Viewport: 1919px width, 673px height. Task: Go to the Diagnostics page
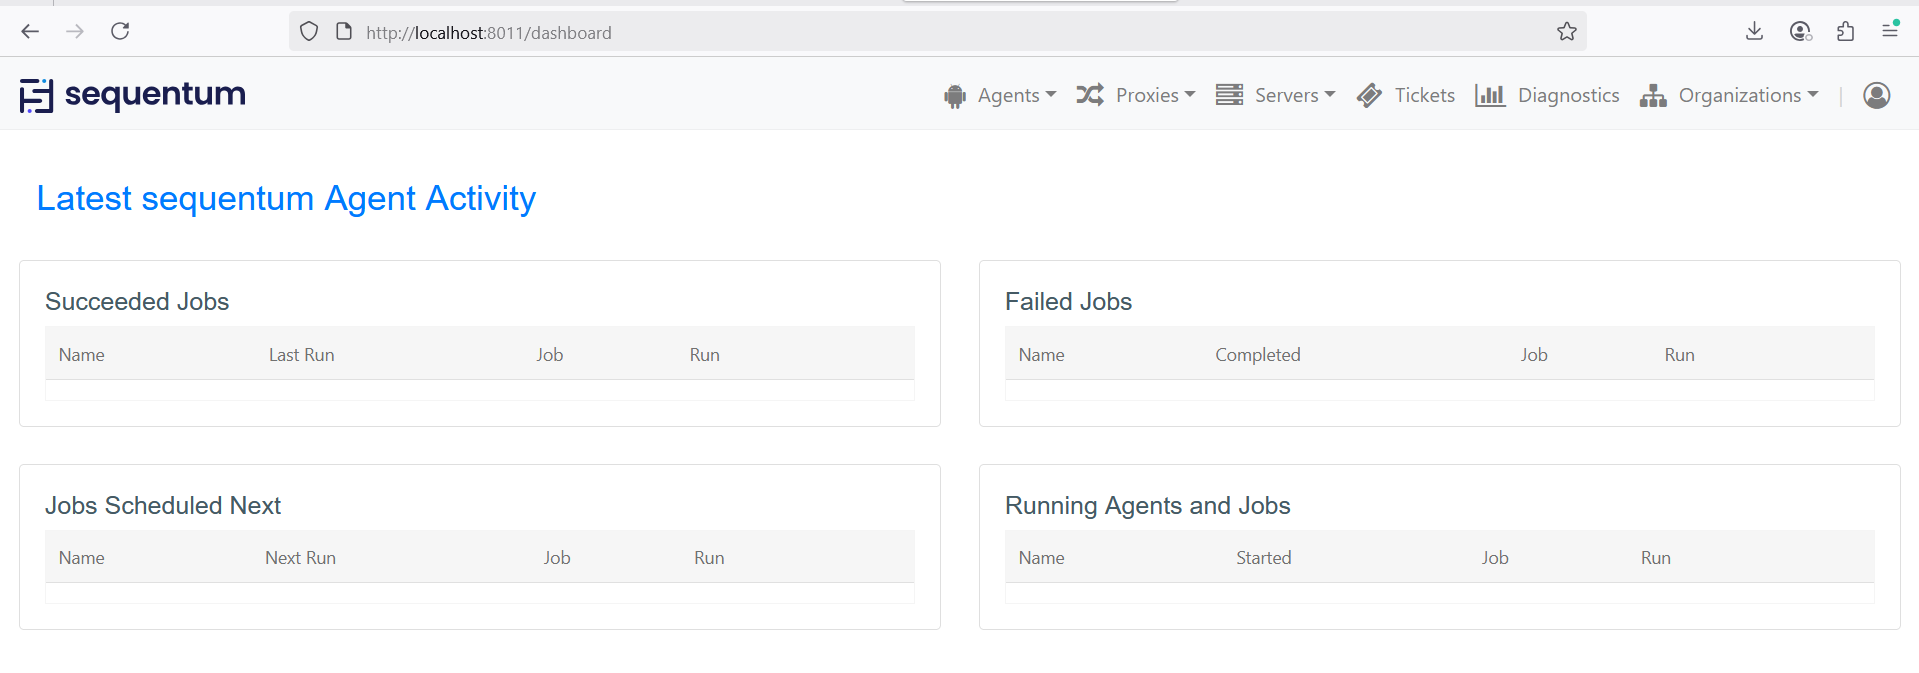pyautogui.click(x=1568, y=95)
